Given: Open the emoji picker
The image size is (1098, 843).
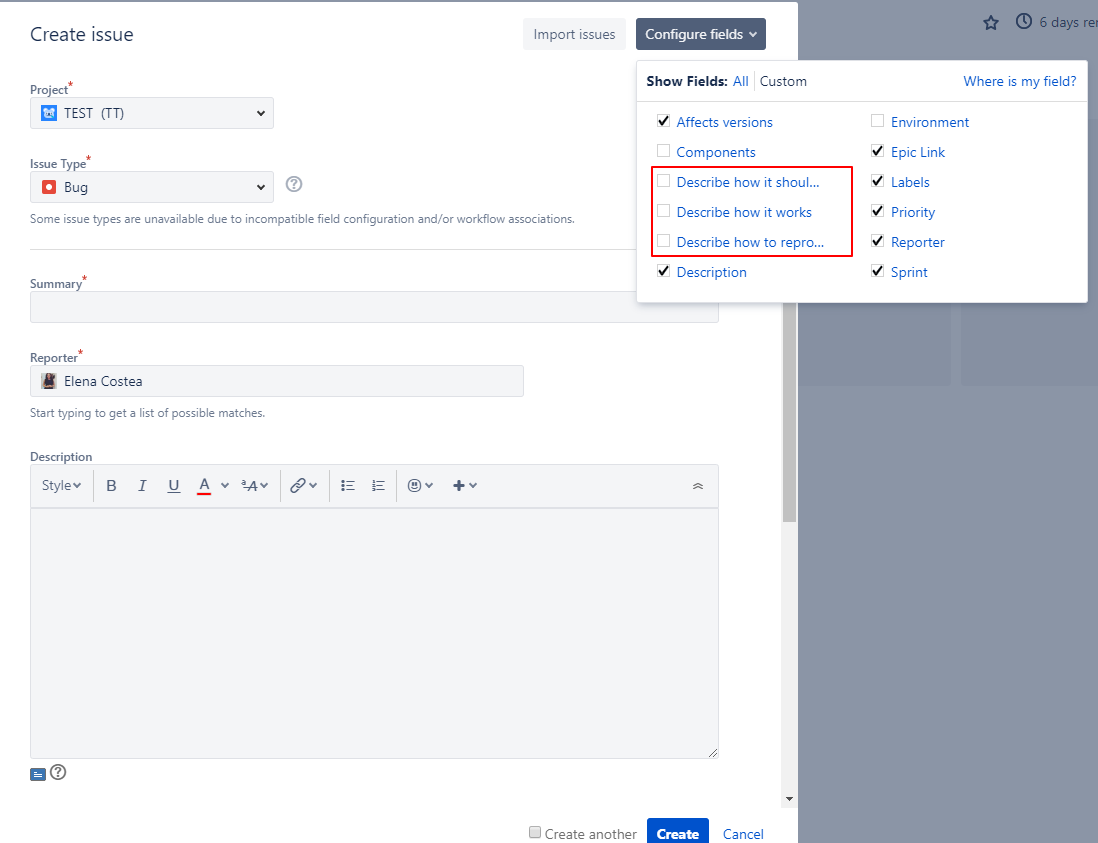Looking at the screenshot, I should point(416,485).
